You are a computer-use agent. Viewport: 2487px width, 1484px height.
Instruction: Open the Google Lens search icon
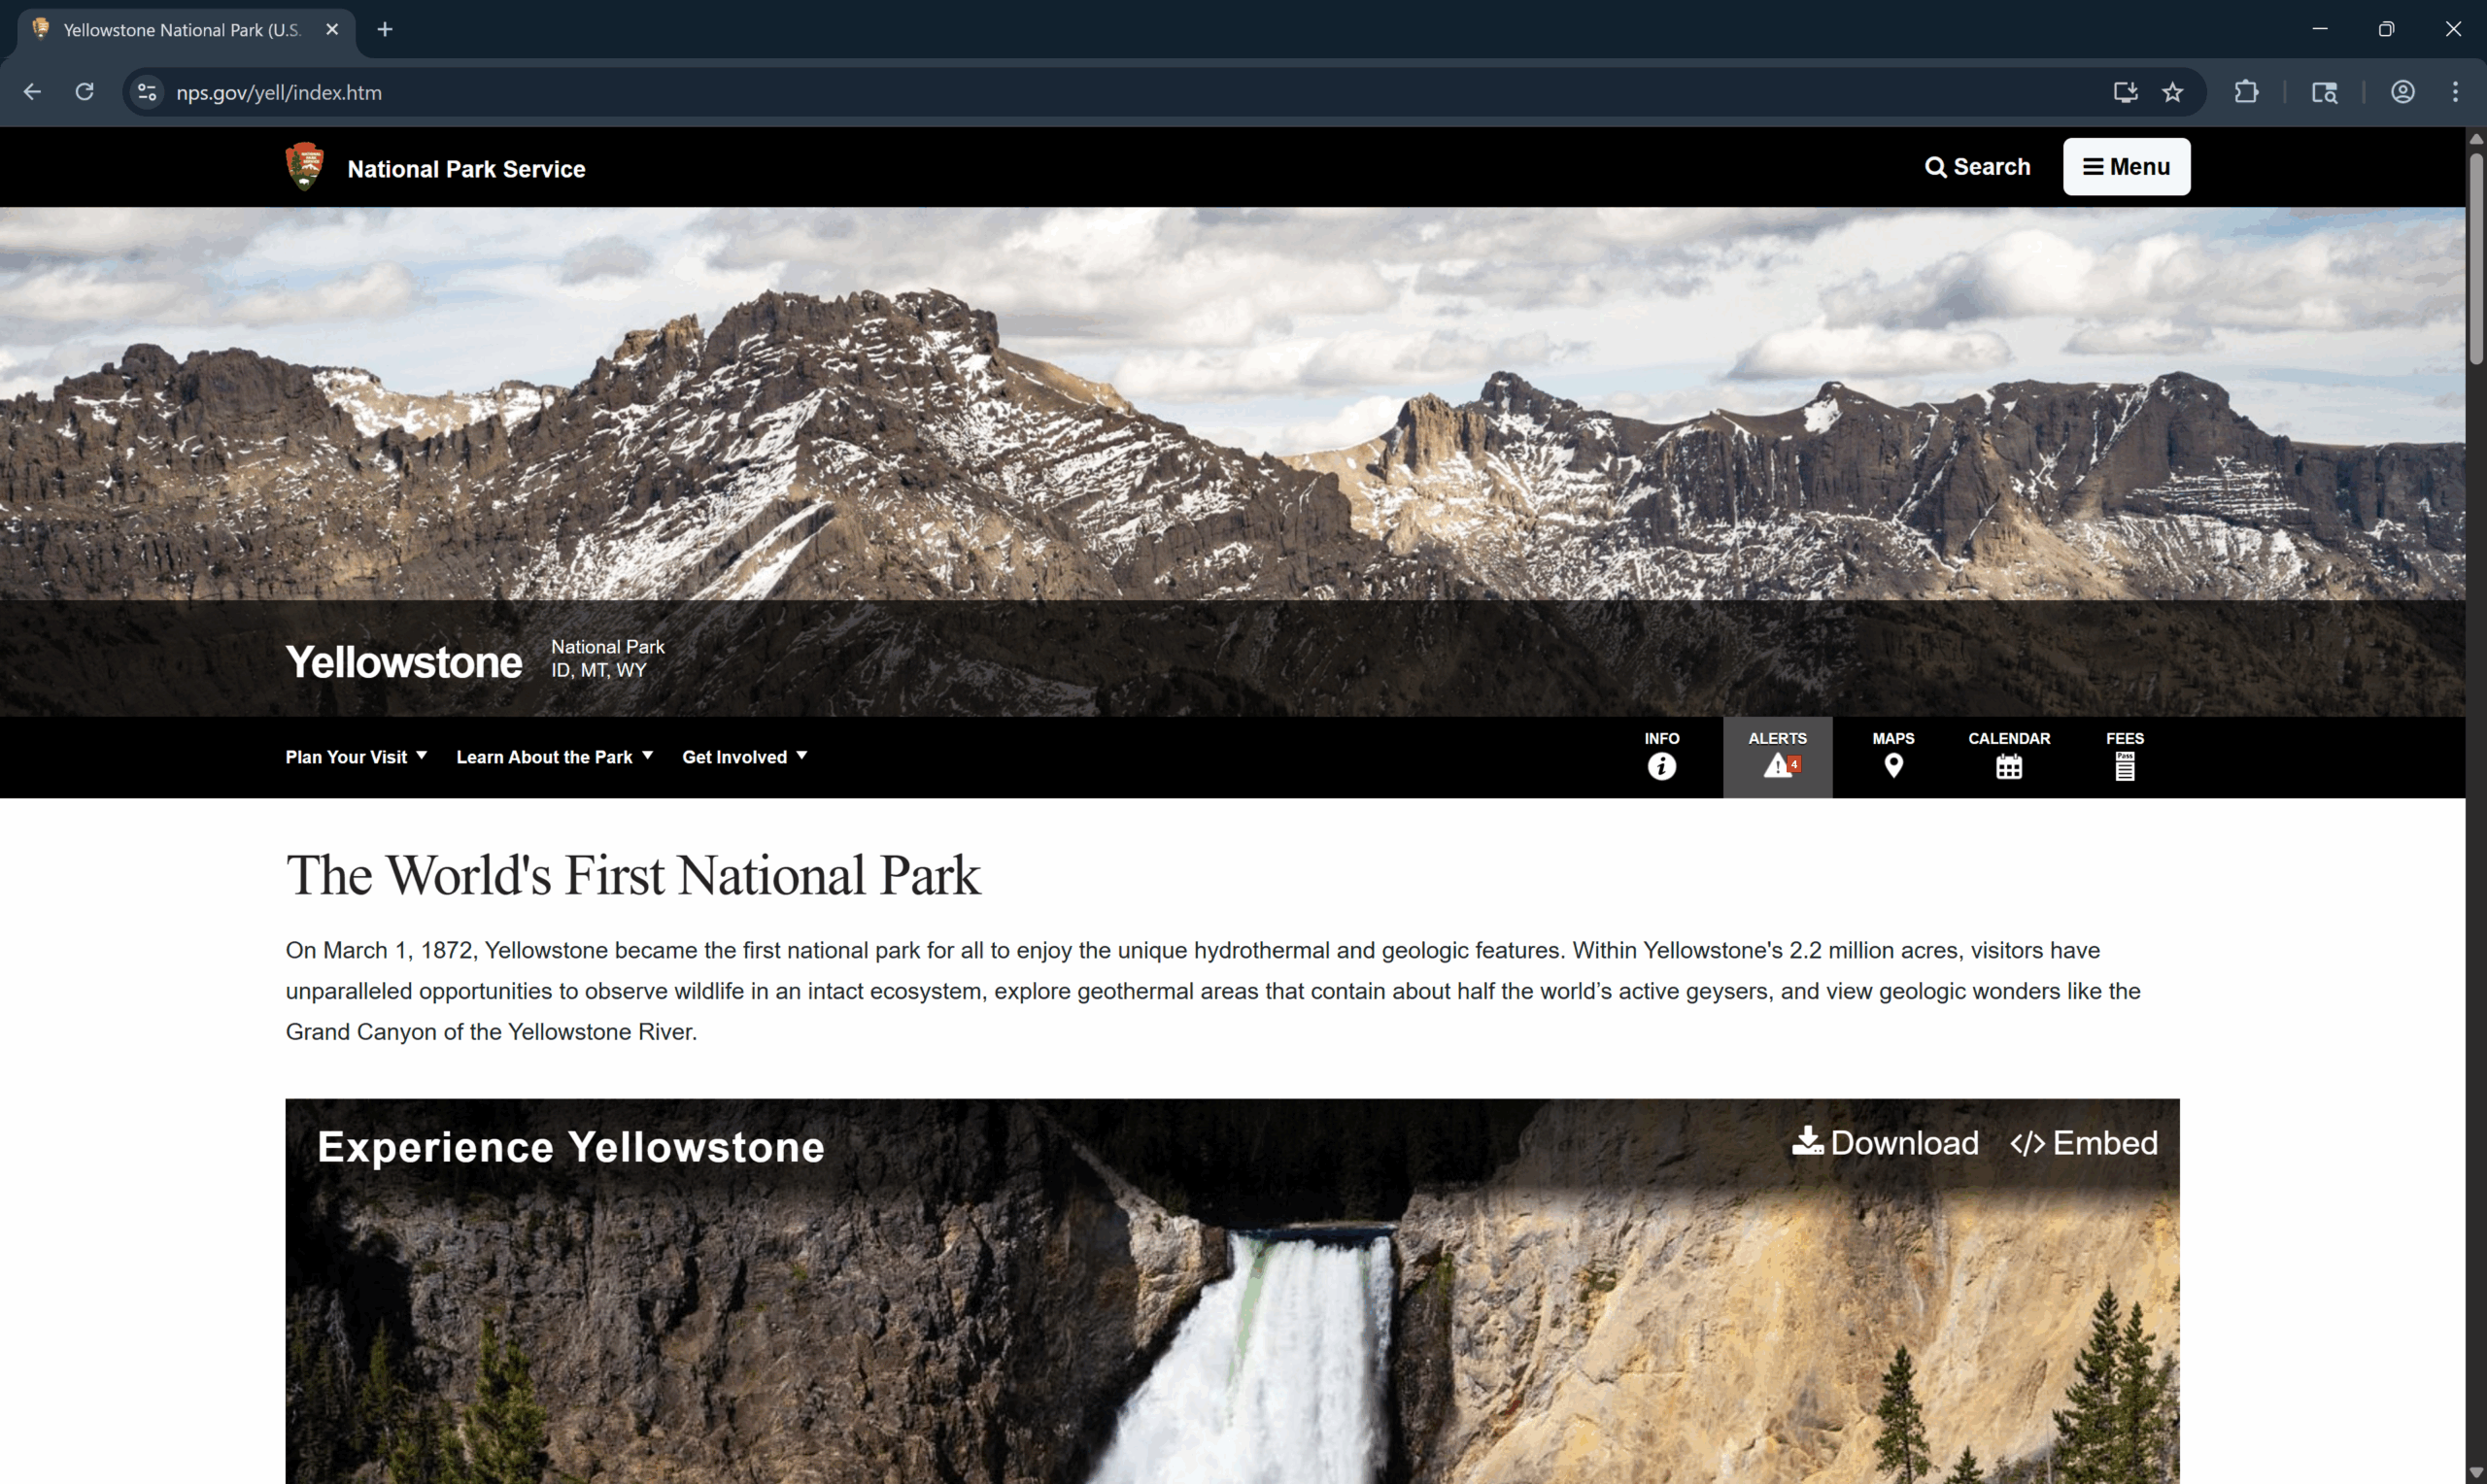point(2324,92)
